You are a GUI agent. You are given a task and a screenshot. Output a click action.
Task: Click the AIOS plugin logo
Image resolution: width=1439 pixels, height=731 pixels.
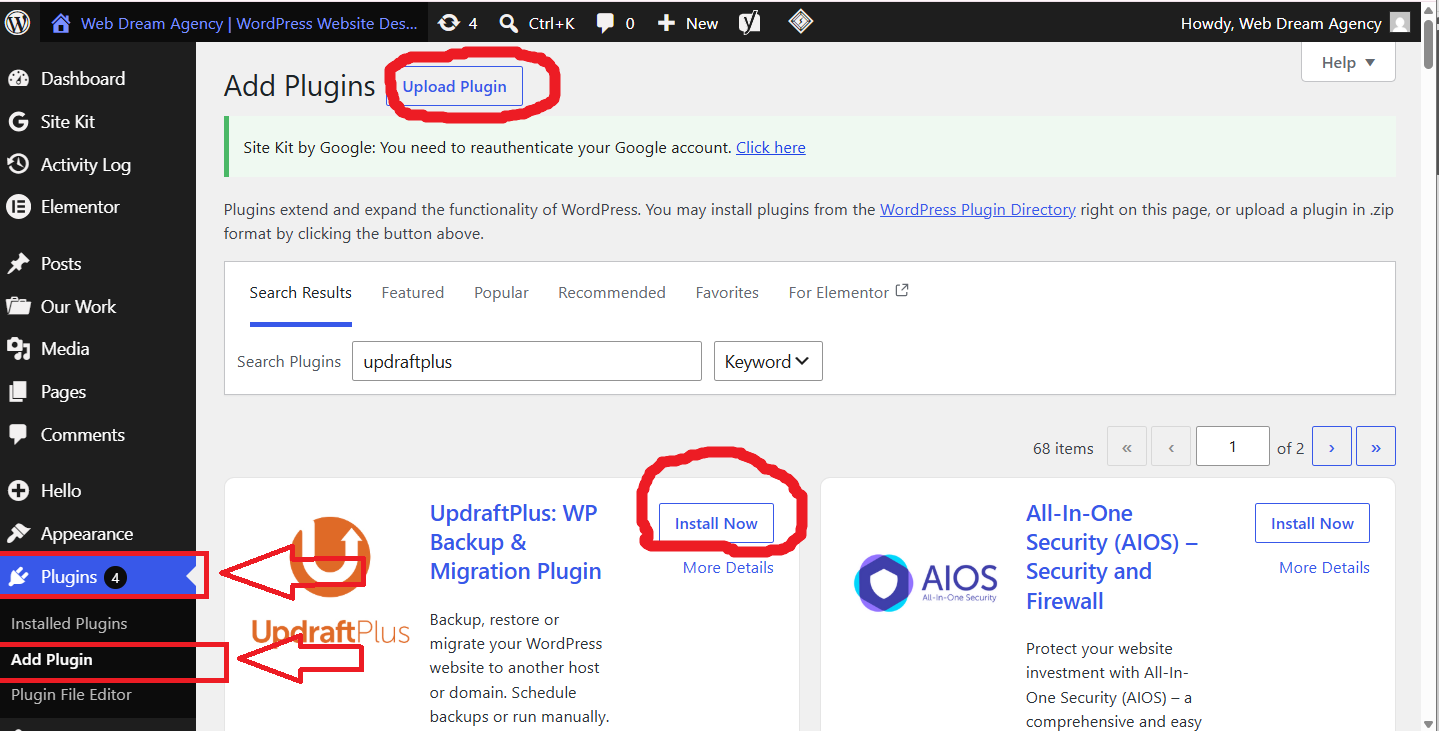926,582
